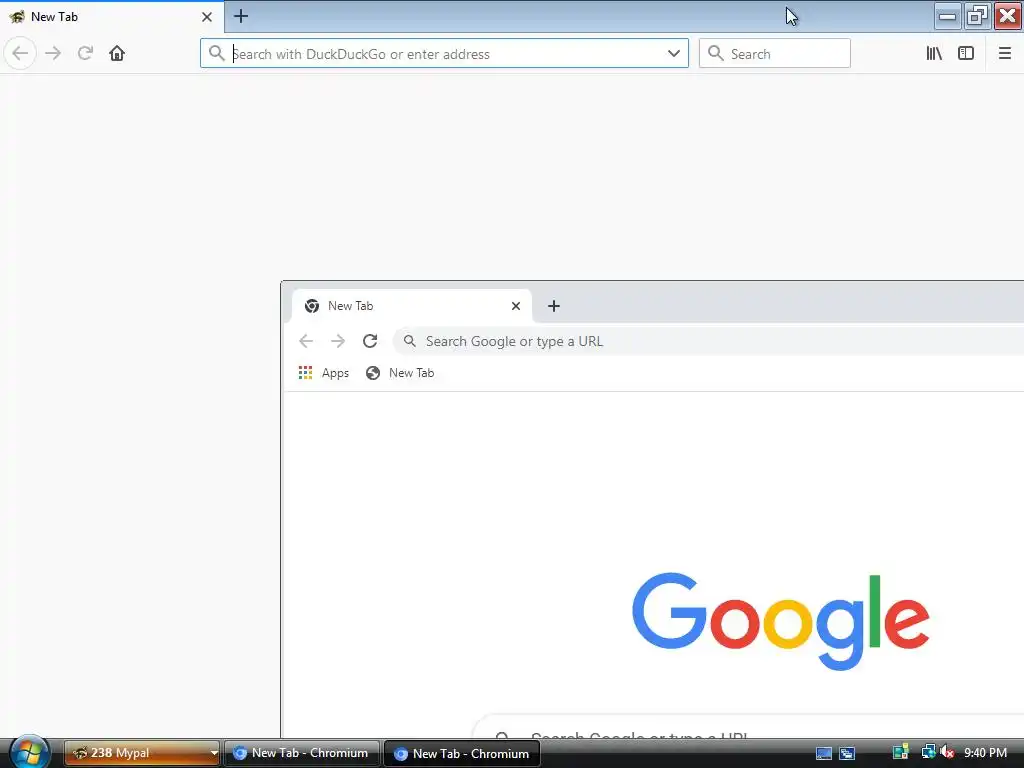
Task: Open Apps in Chromium bookmarks bar
Action: pos(324,373)
